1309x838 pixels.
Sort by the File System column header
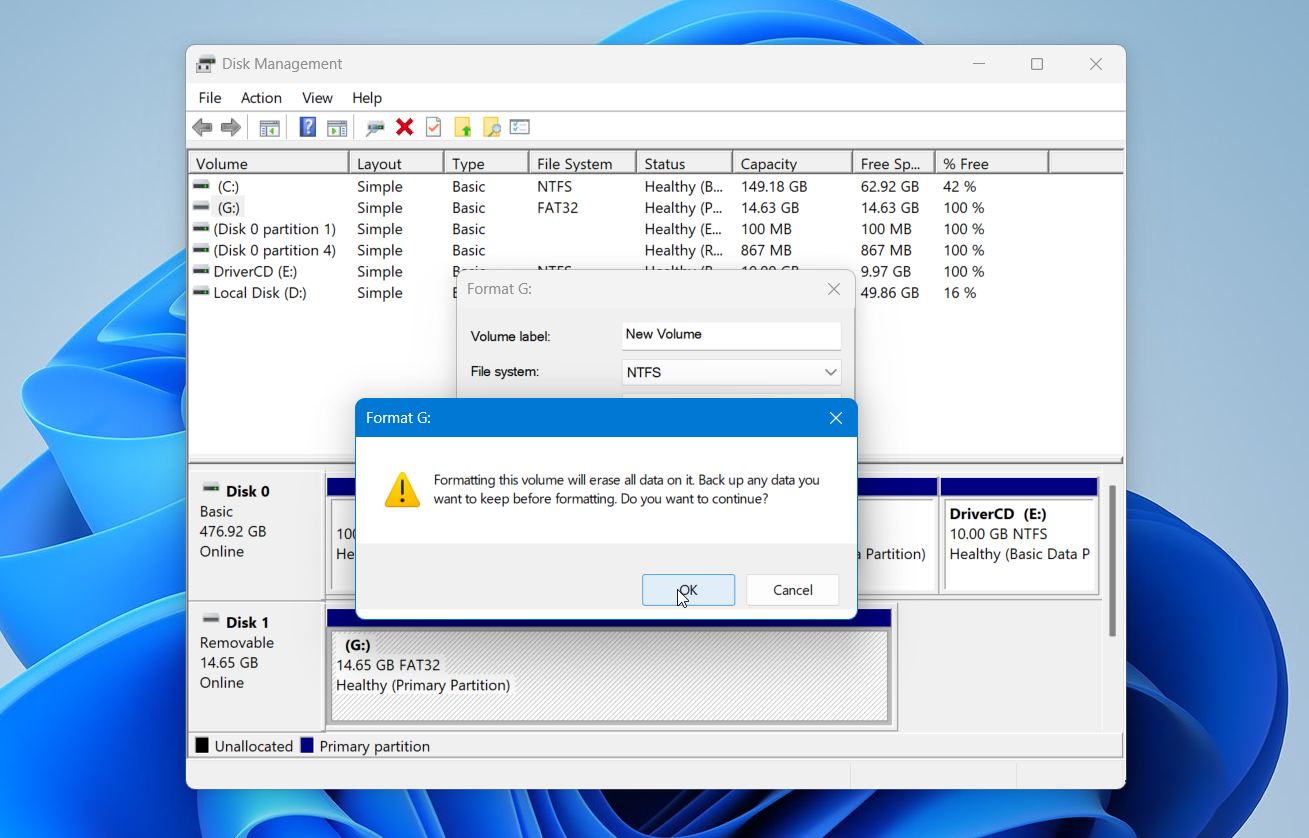click(x=582, y=163)
